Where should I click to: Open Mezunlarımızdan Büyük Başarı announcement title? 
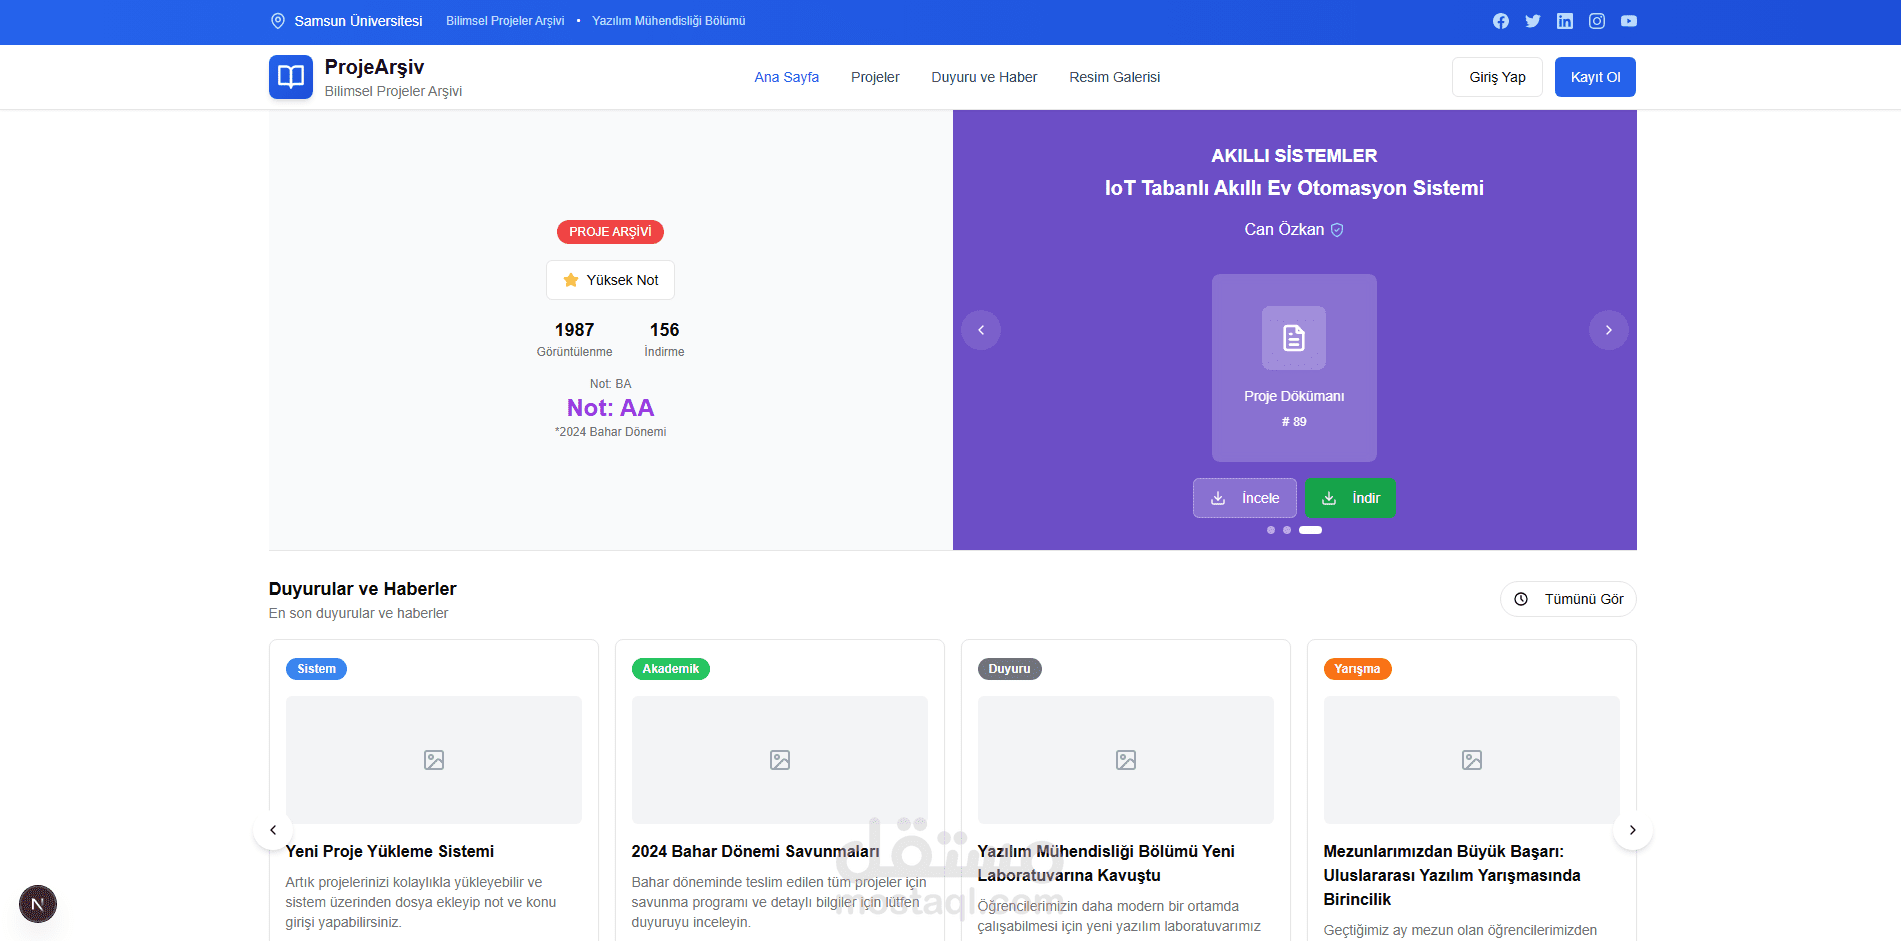[1452, 876]
